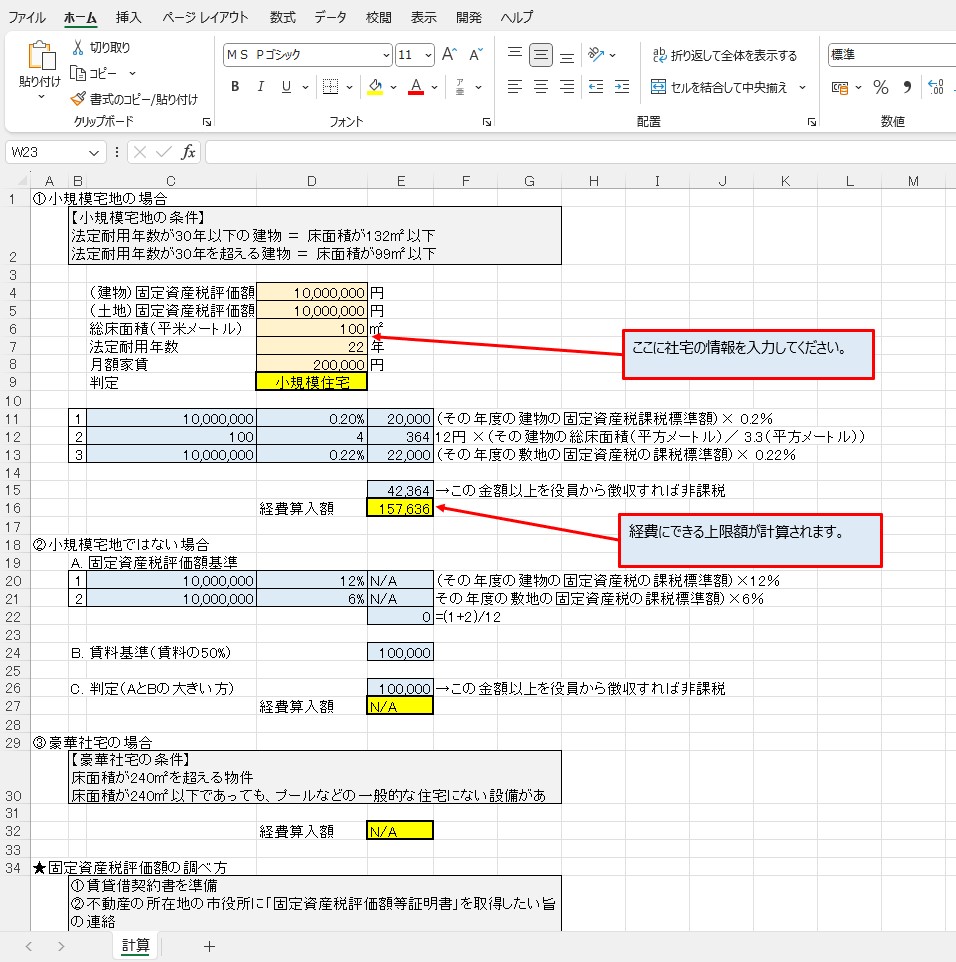Click the Cut (切り取り) scissors icon

79,47
